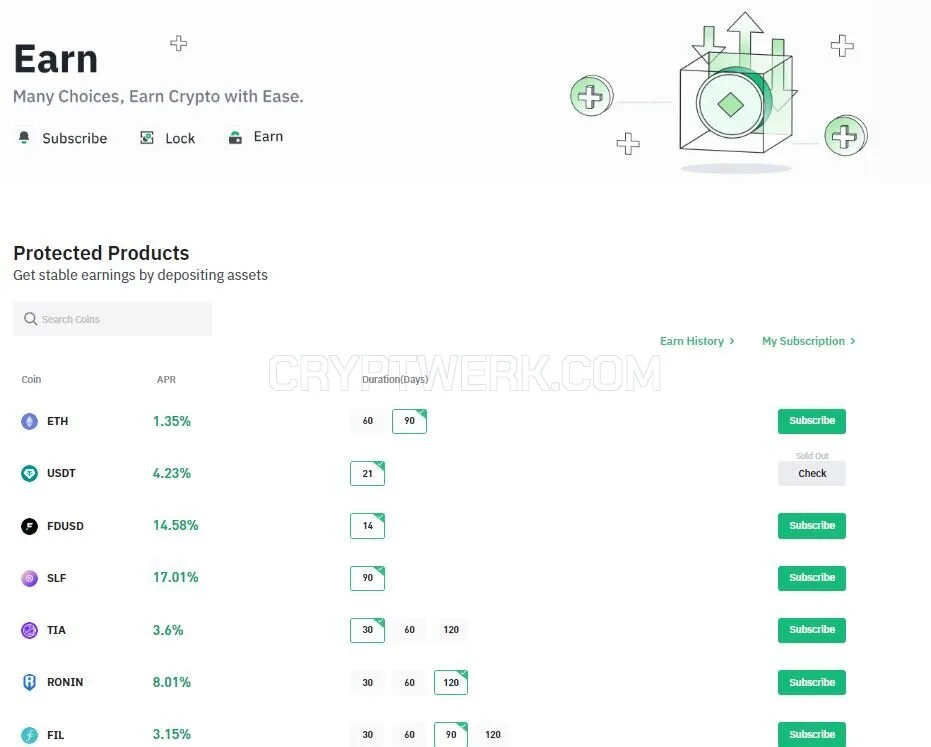Click SLF's 17.01% APR value
This screenshot has height=747, width=931.
pyautogui.click(x=176, y=577)
